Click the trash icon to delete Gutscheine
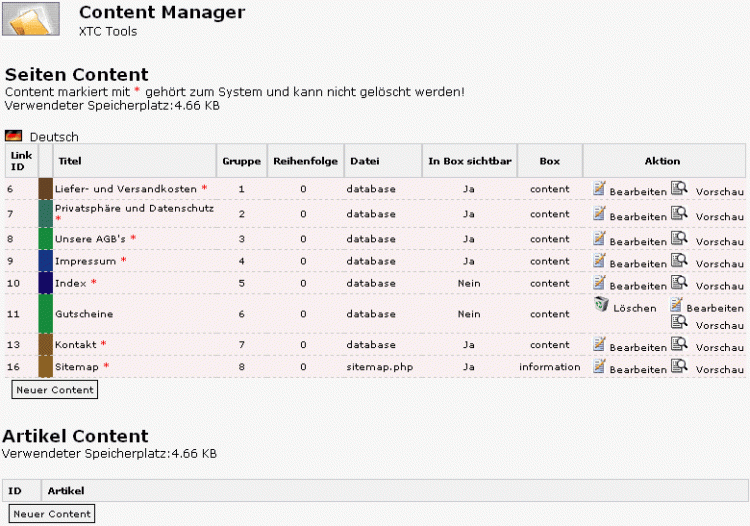The image size is (750, 526). [601, 305]
